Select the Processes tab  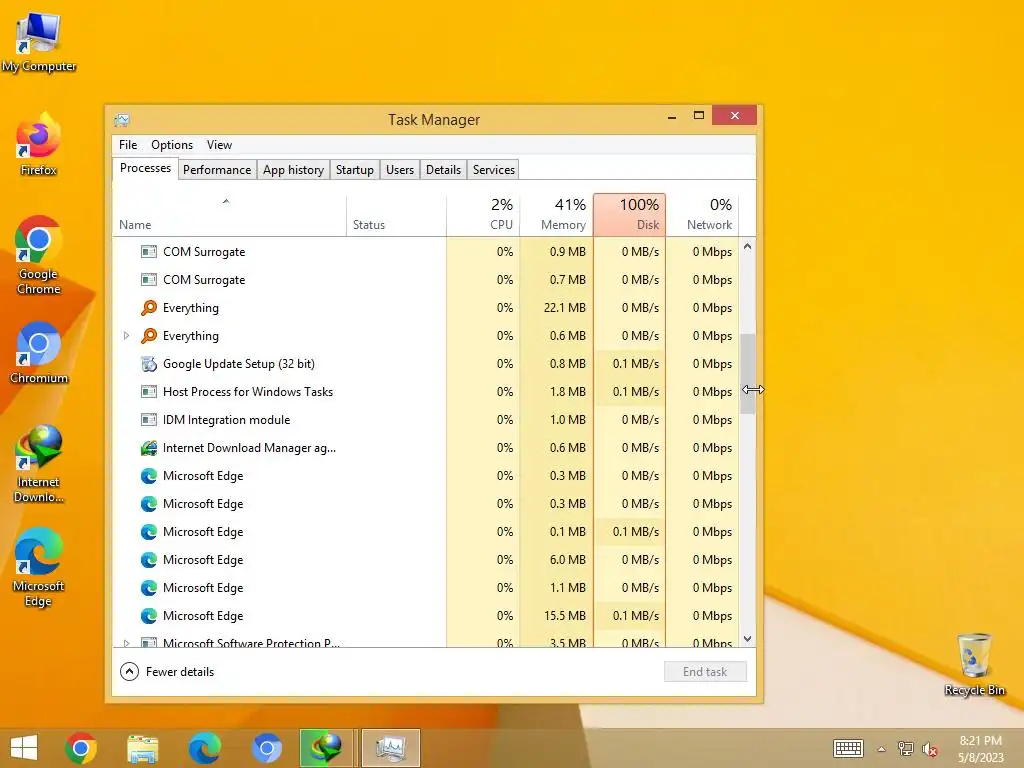[145, 168]
